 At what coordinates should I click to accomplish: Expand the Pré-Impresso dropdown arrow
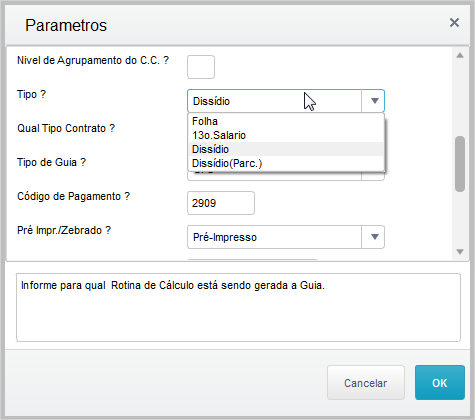coord(373,237)
